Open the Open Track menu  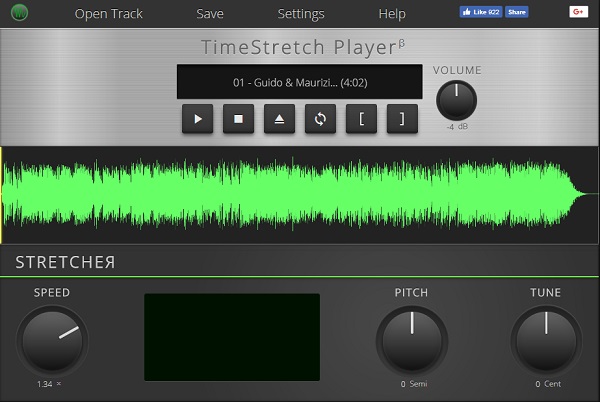coord(108,14)
